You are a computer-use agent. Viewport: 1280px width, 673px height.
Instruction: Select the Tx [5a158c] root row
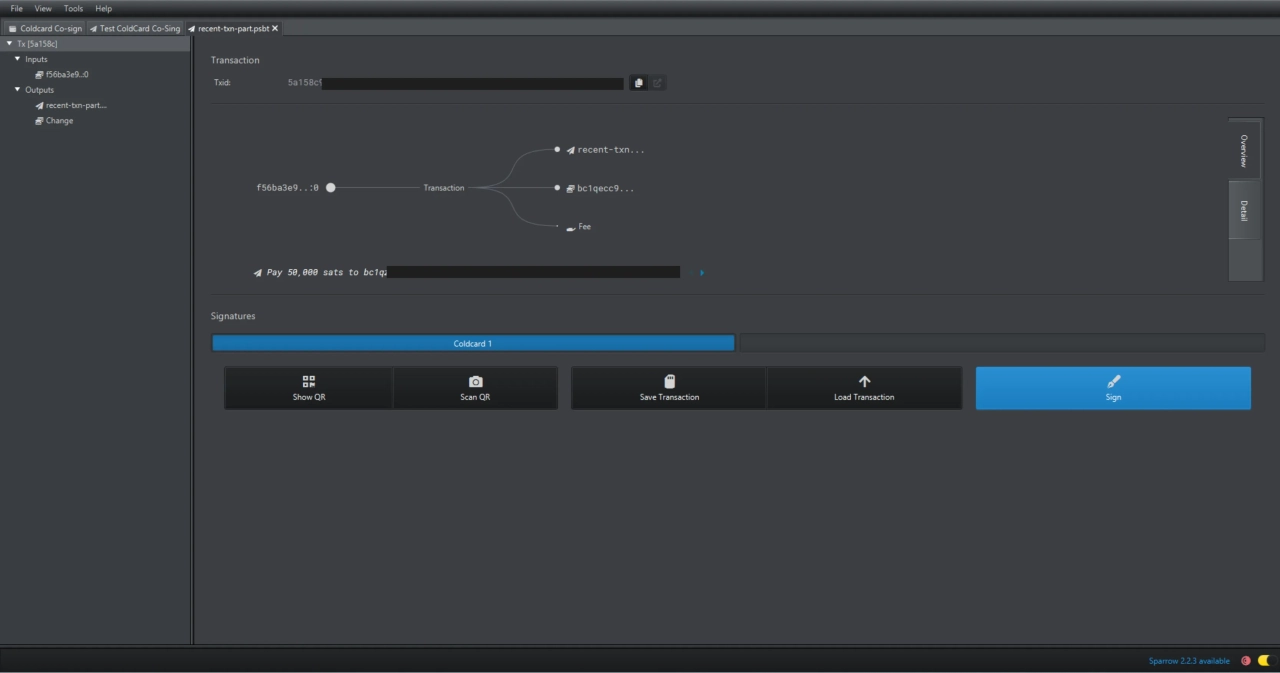coord(95,43)
